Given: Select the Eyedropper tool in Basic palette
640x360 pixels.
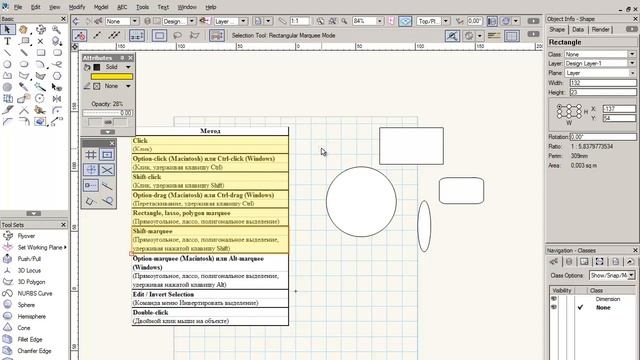Looking at the screenshot, I should [x=24, y=87].
